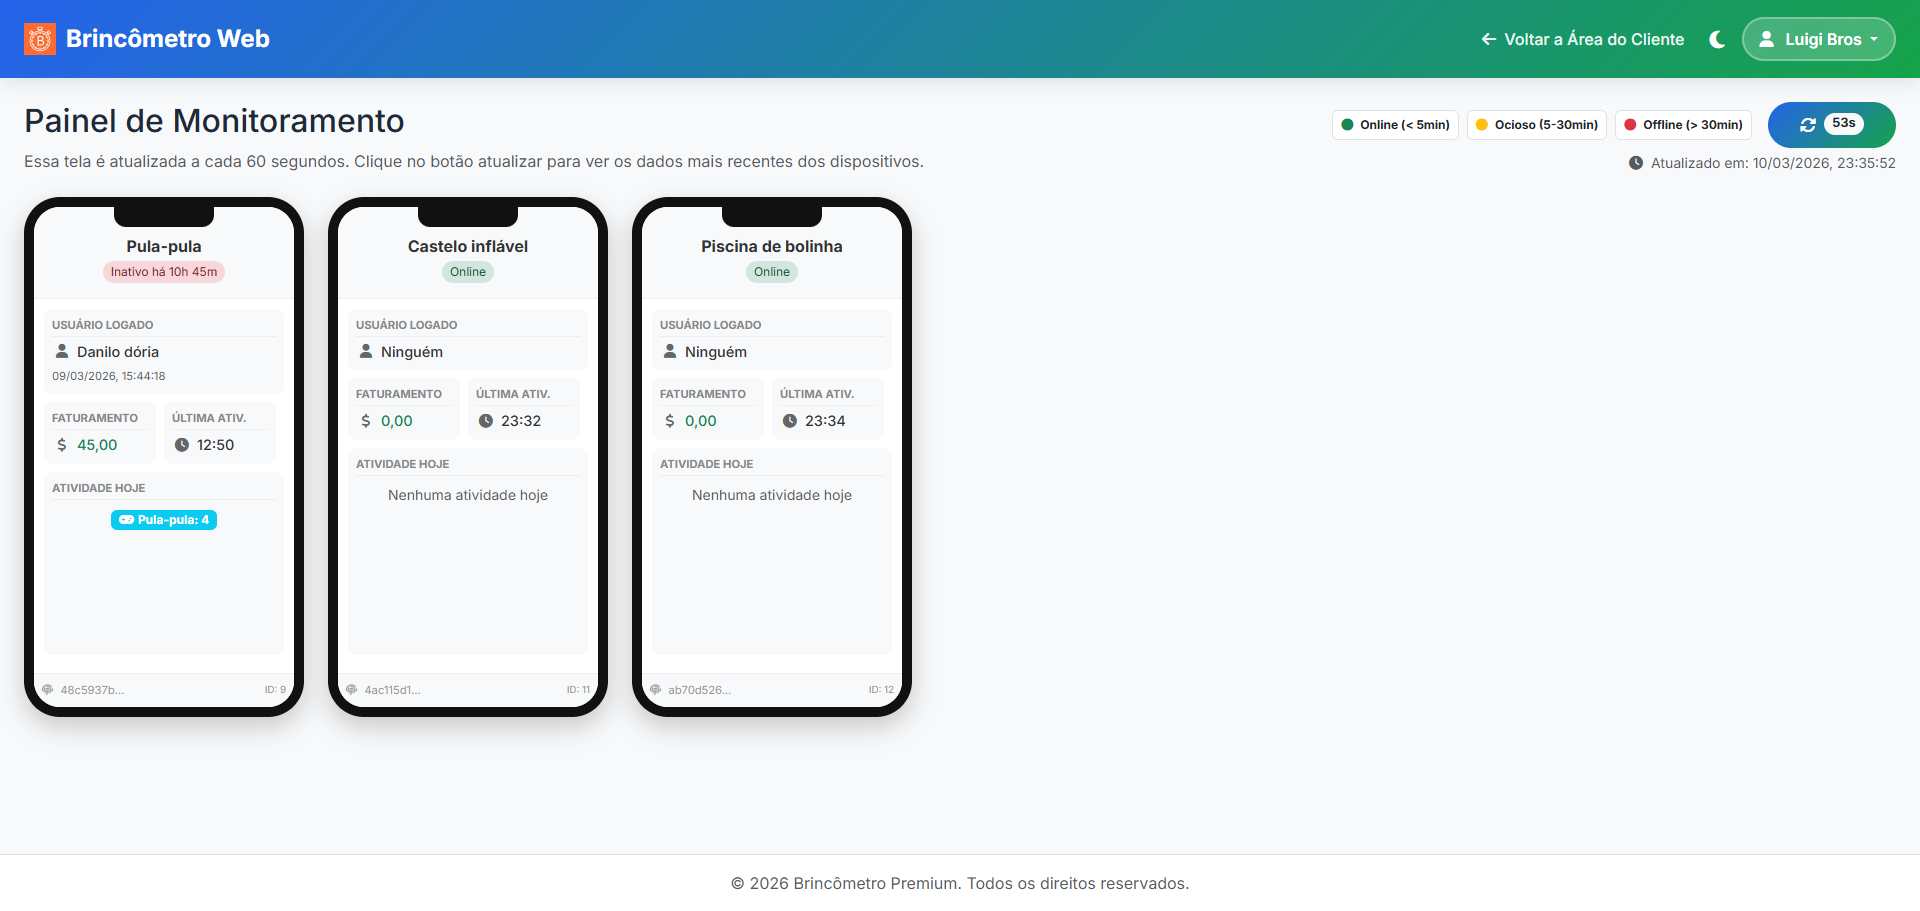Click the dollar icon in Piscina de bolinha card
The width and height of the screenshot is (1920, 911).
[x=670, y=421]
